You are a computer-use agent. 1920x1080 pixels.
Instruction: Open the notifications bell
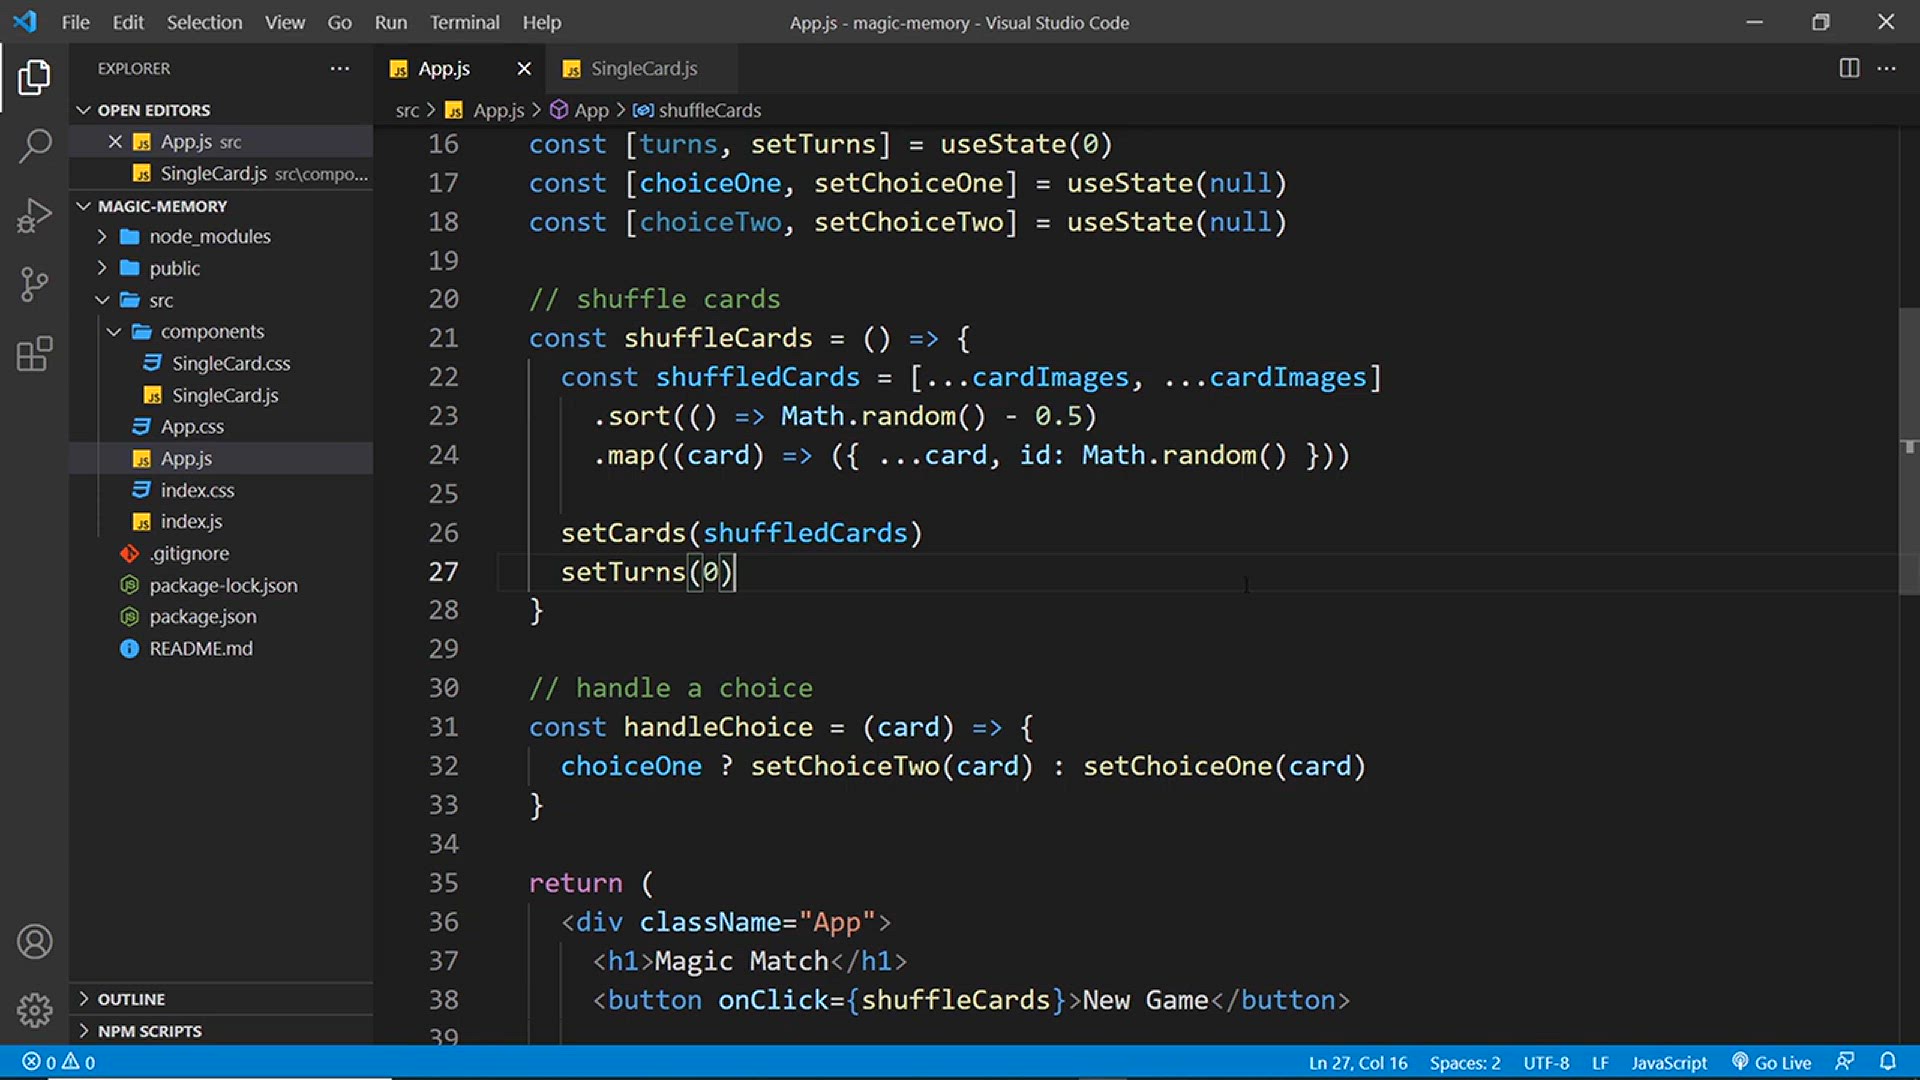(1888, 1061)
